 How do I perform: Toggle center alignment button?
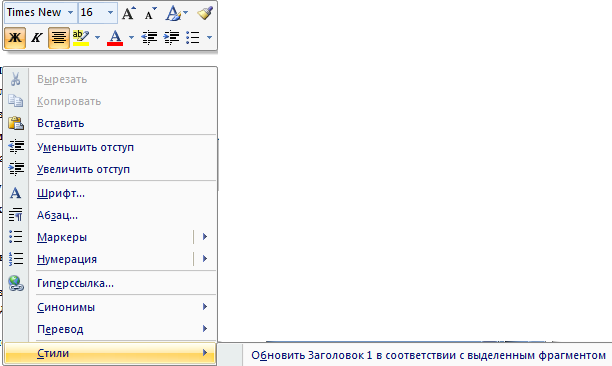59,37
